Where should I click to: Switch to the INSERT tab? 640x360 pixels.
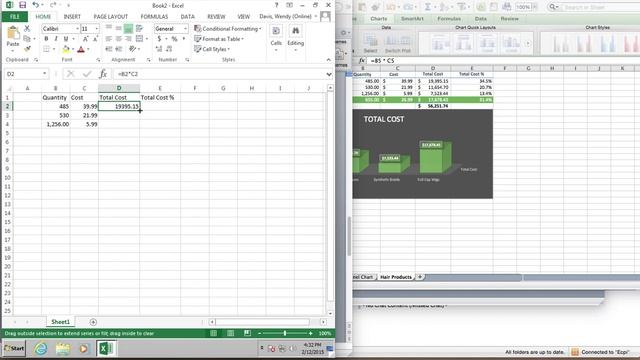(72, 17)
